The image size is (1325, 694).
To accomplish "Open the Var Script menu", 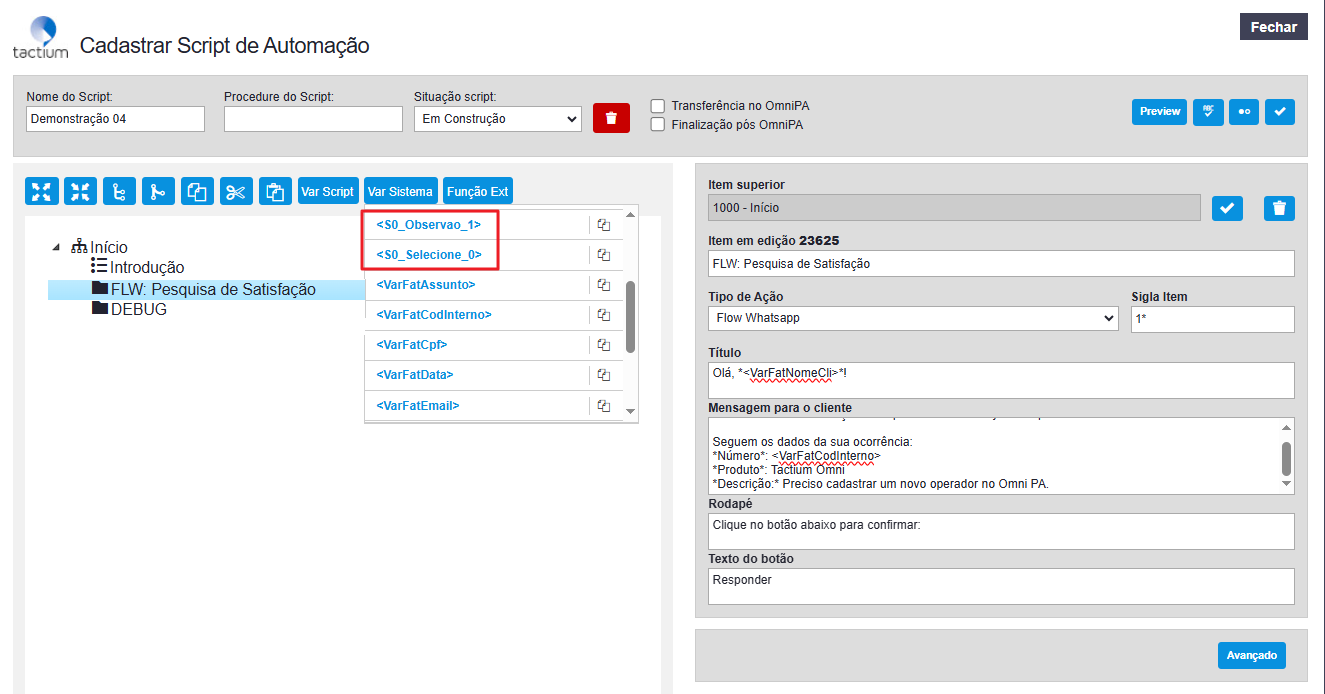I will [x=328, y=192].
